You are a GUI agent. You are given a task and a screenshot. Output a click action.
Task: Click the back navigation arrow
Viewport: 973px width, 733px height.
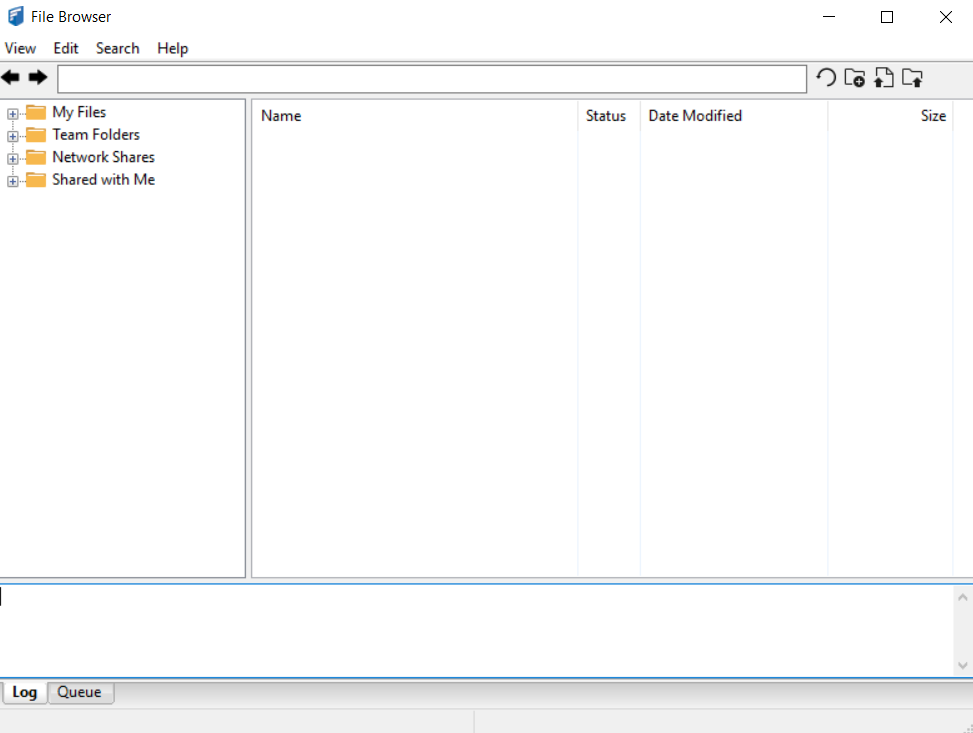tap(11, 78)
